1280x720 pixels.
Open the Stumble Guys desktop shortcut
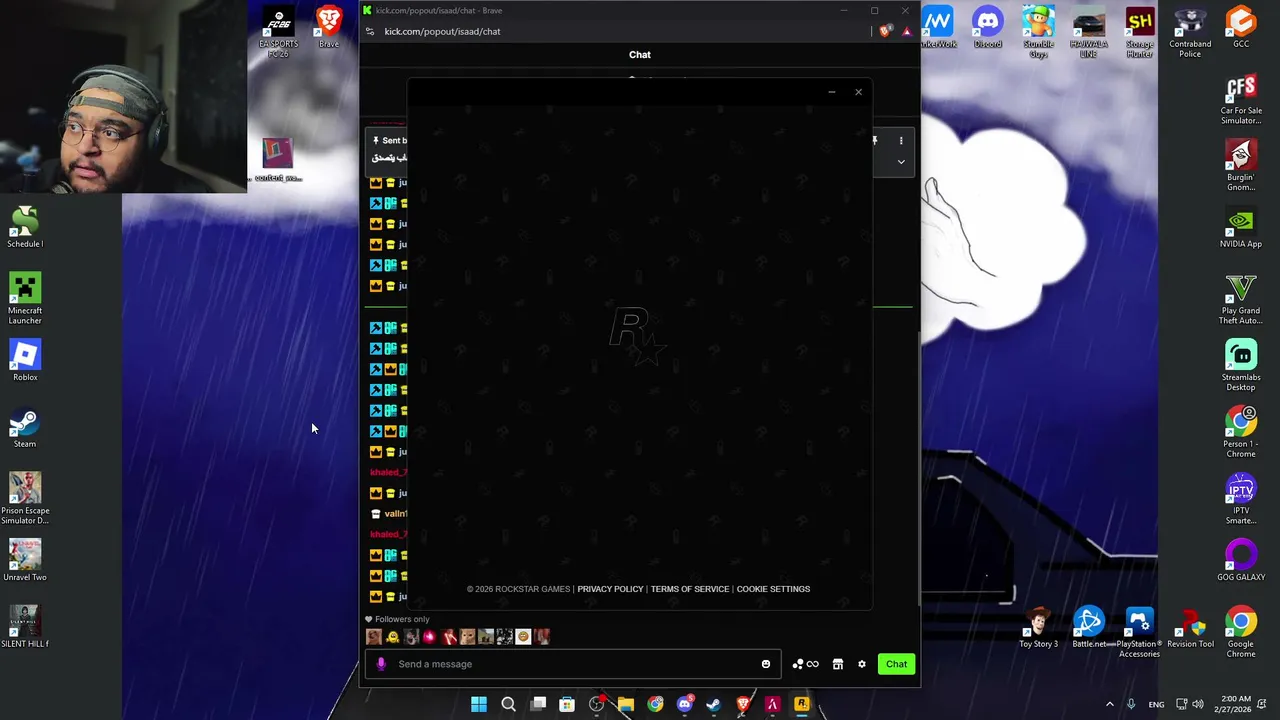click(x=1038, y=32)
